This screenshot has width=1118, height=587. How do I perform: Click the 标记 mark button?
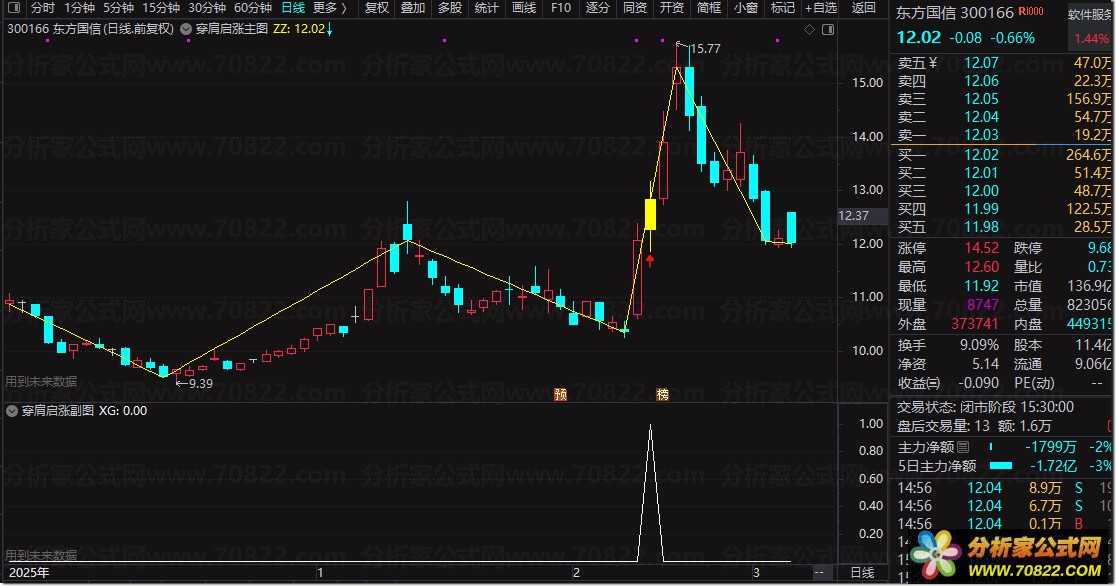[783, 8]
